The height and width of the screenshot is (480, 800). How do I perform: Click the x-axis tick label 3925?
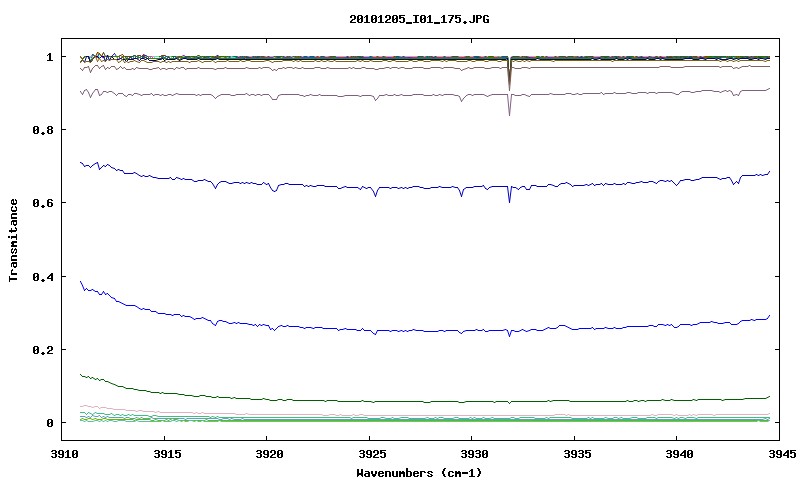tap(372, 454)
